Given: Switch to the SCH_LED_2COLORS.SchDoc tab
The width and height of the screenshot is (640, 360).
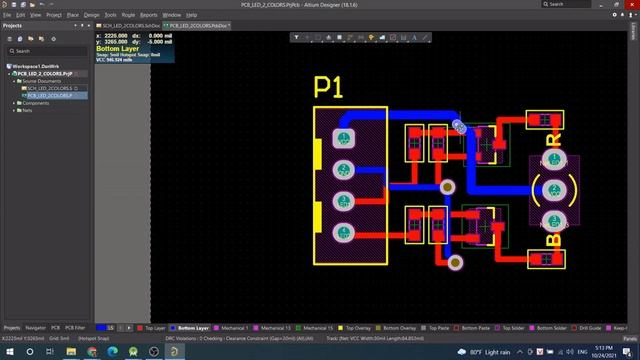Looking at the screenshot, I should 128,26.
